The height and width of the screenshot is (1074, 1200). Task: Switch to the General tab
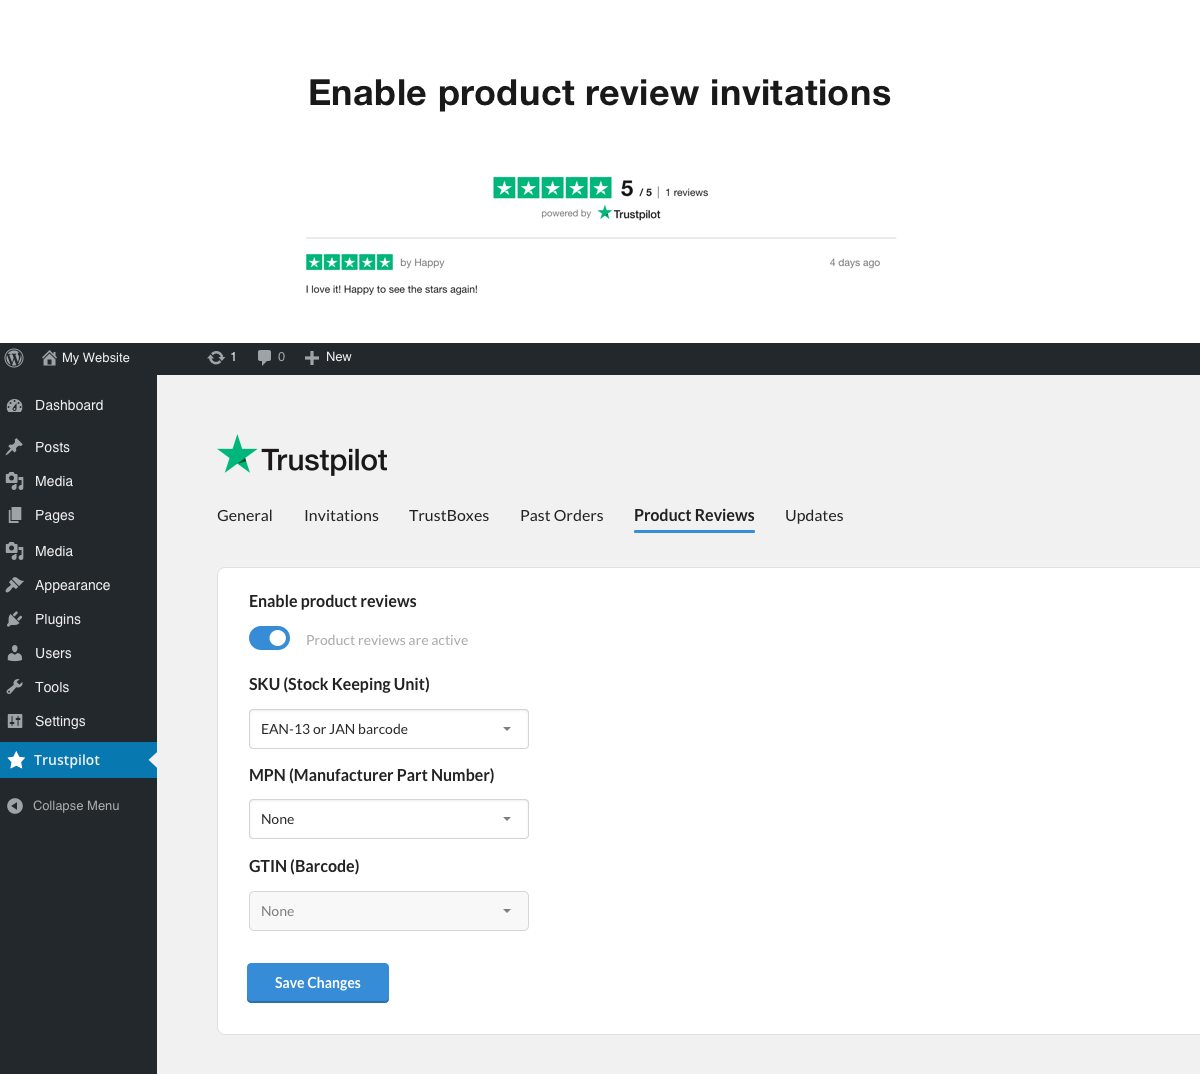(x=245, y=516)
